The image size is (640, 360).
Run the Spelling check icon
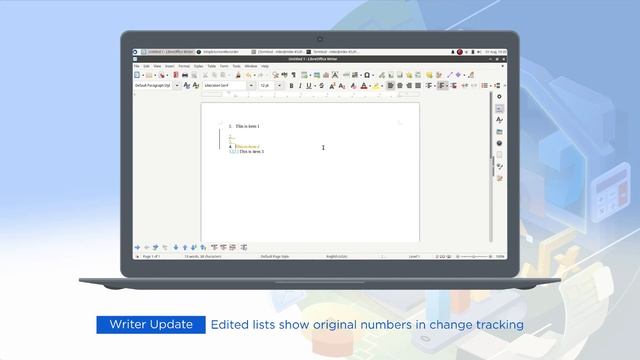[284, 75]
